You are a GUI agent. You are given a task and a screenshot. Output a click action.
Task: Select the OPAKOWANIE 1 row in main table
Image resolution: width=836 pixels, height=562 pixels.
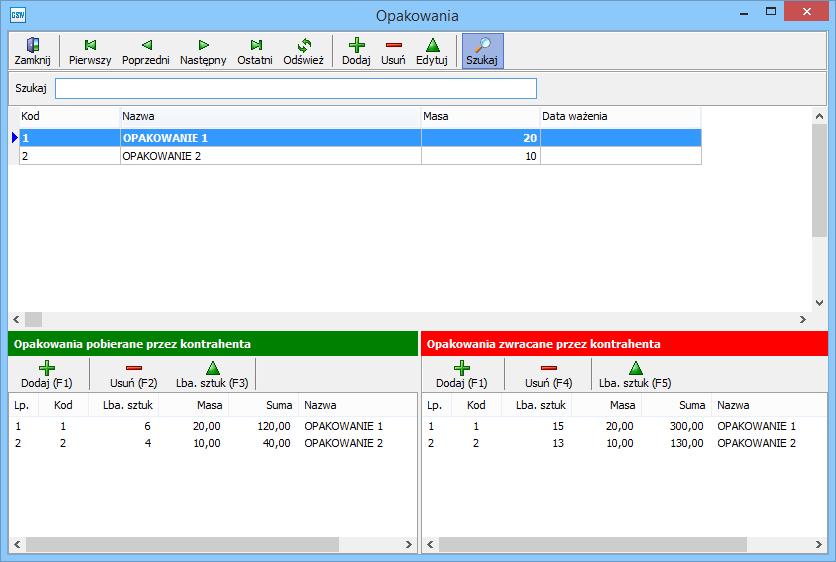click(360, 138)
